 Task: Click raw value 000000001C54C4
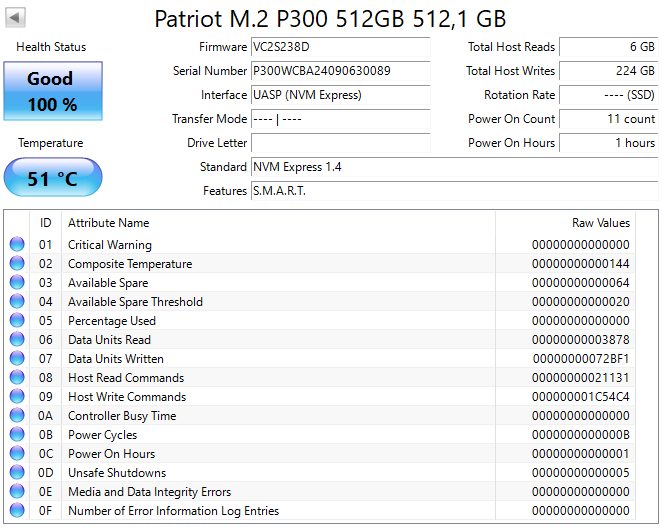pos(581,397)
